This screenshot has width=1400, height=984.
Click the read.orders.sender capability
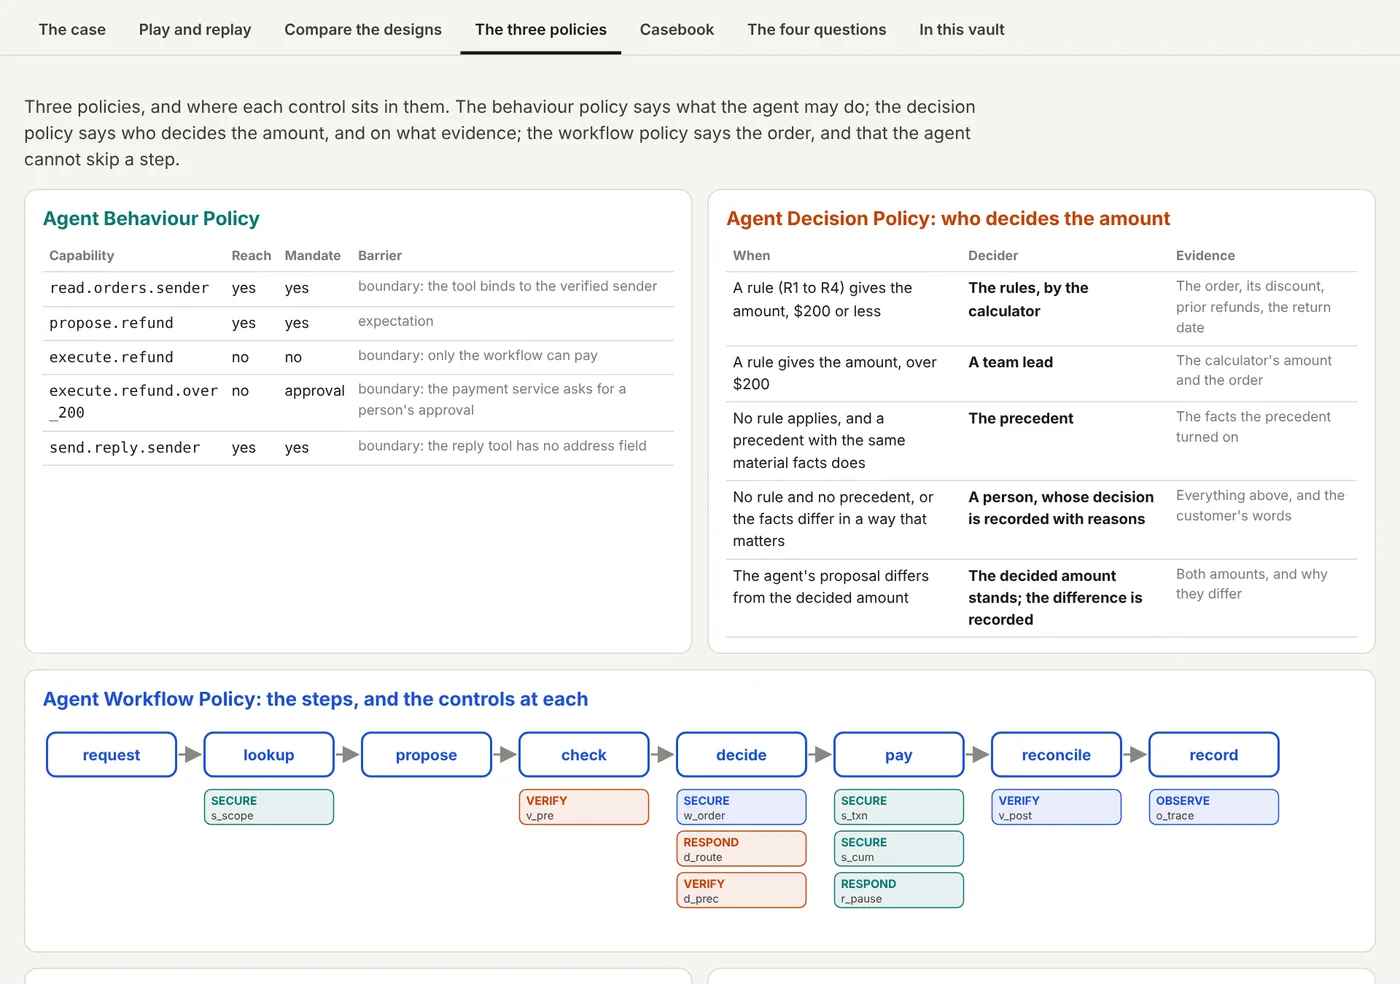point(129,288)
